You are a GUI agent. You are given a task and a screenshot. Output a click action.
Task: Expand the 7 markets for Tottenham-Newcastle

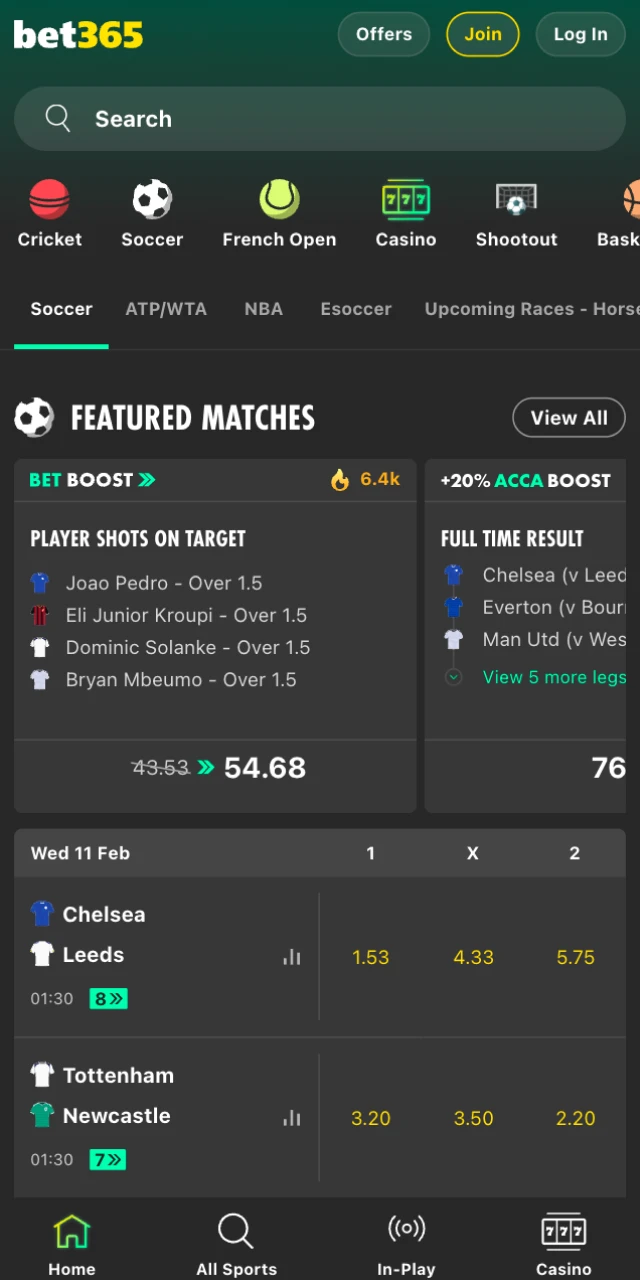coord(108,1159)
